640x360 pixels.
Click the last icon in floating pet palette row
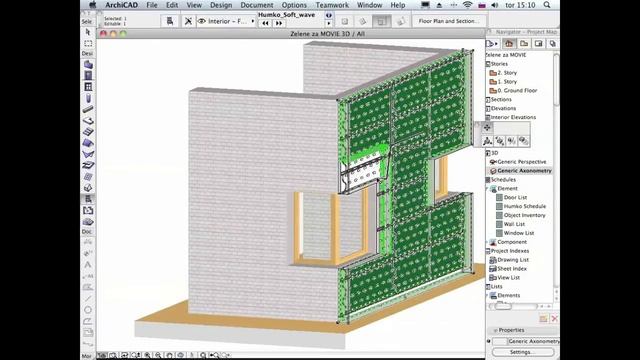click(524, 141)
